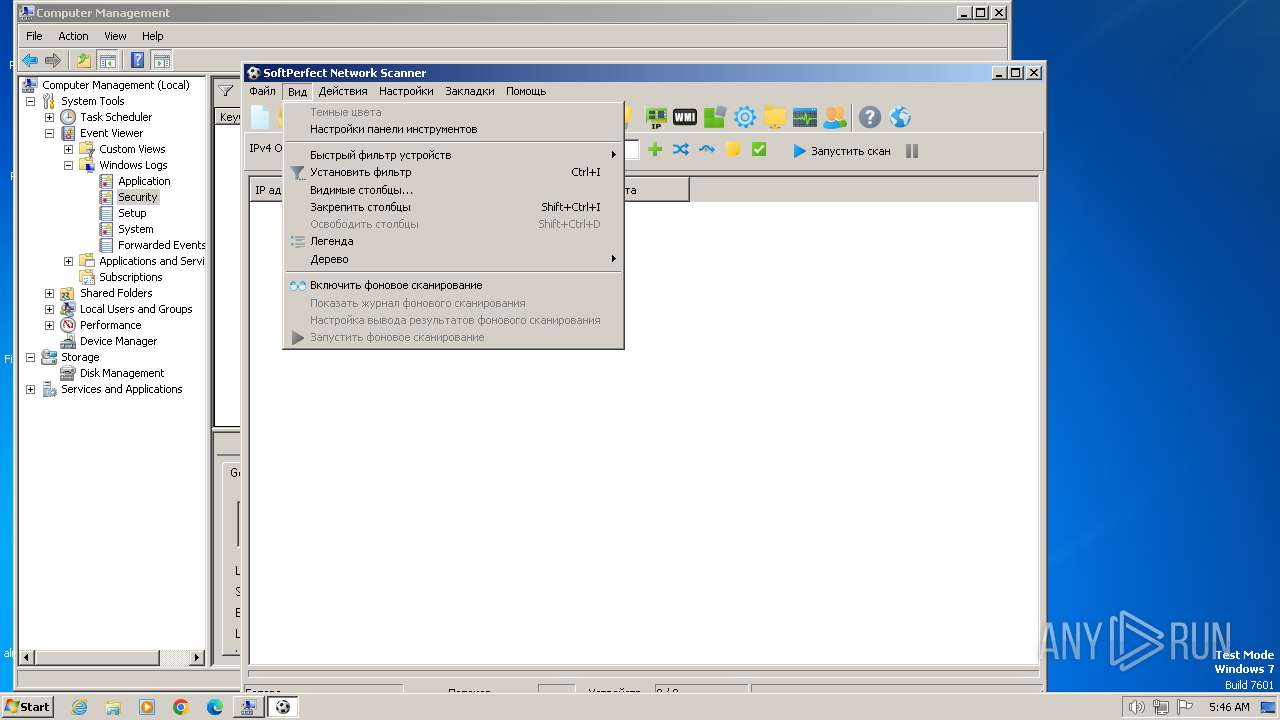Toggle Show/Hide Action Pane icon

click(161, 60)
